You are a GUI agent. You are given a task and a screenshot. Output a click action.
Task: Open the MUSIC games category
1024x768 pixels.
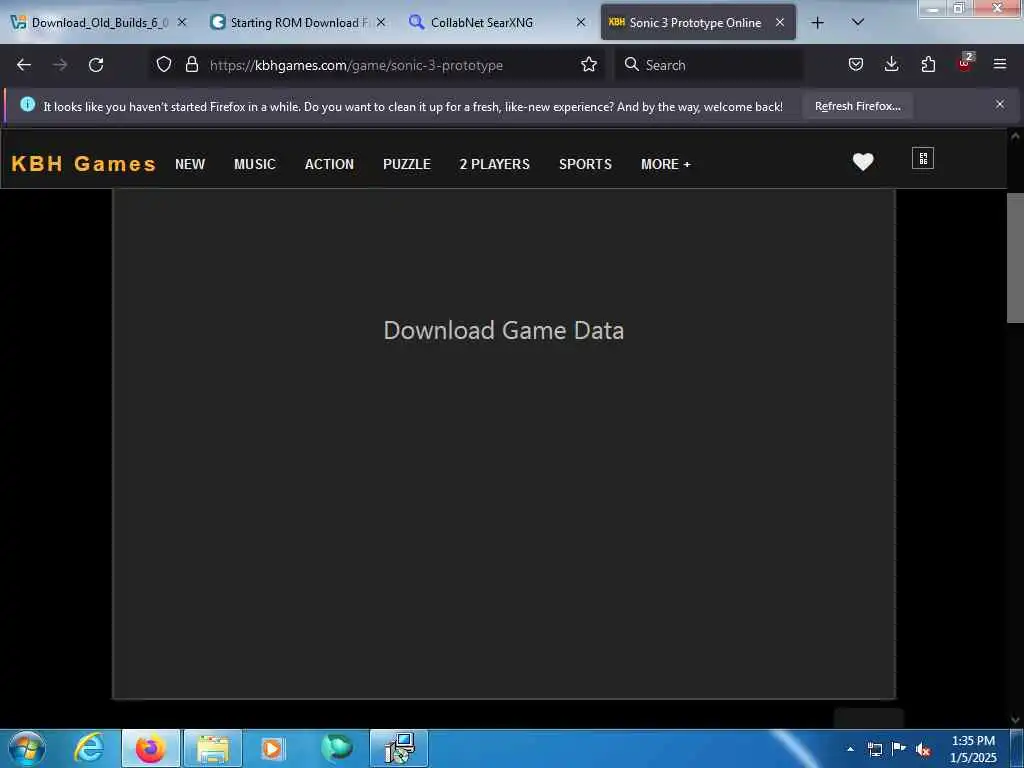tap(255, 165)
